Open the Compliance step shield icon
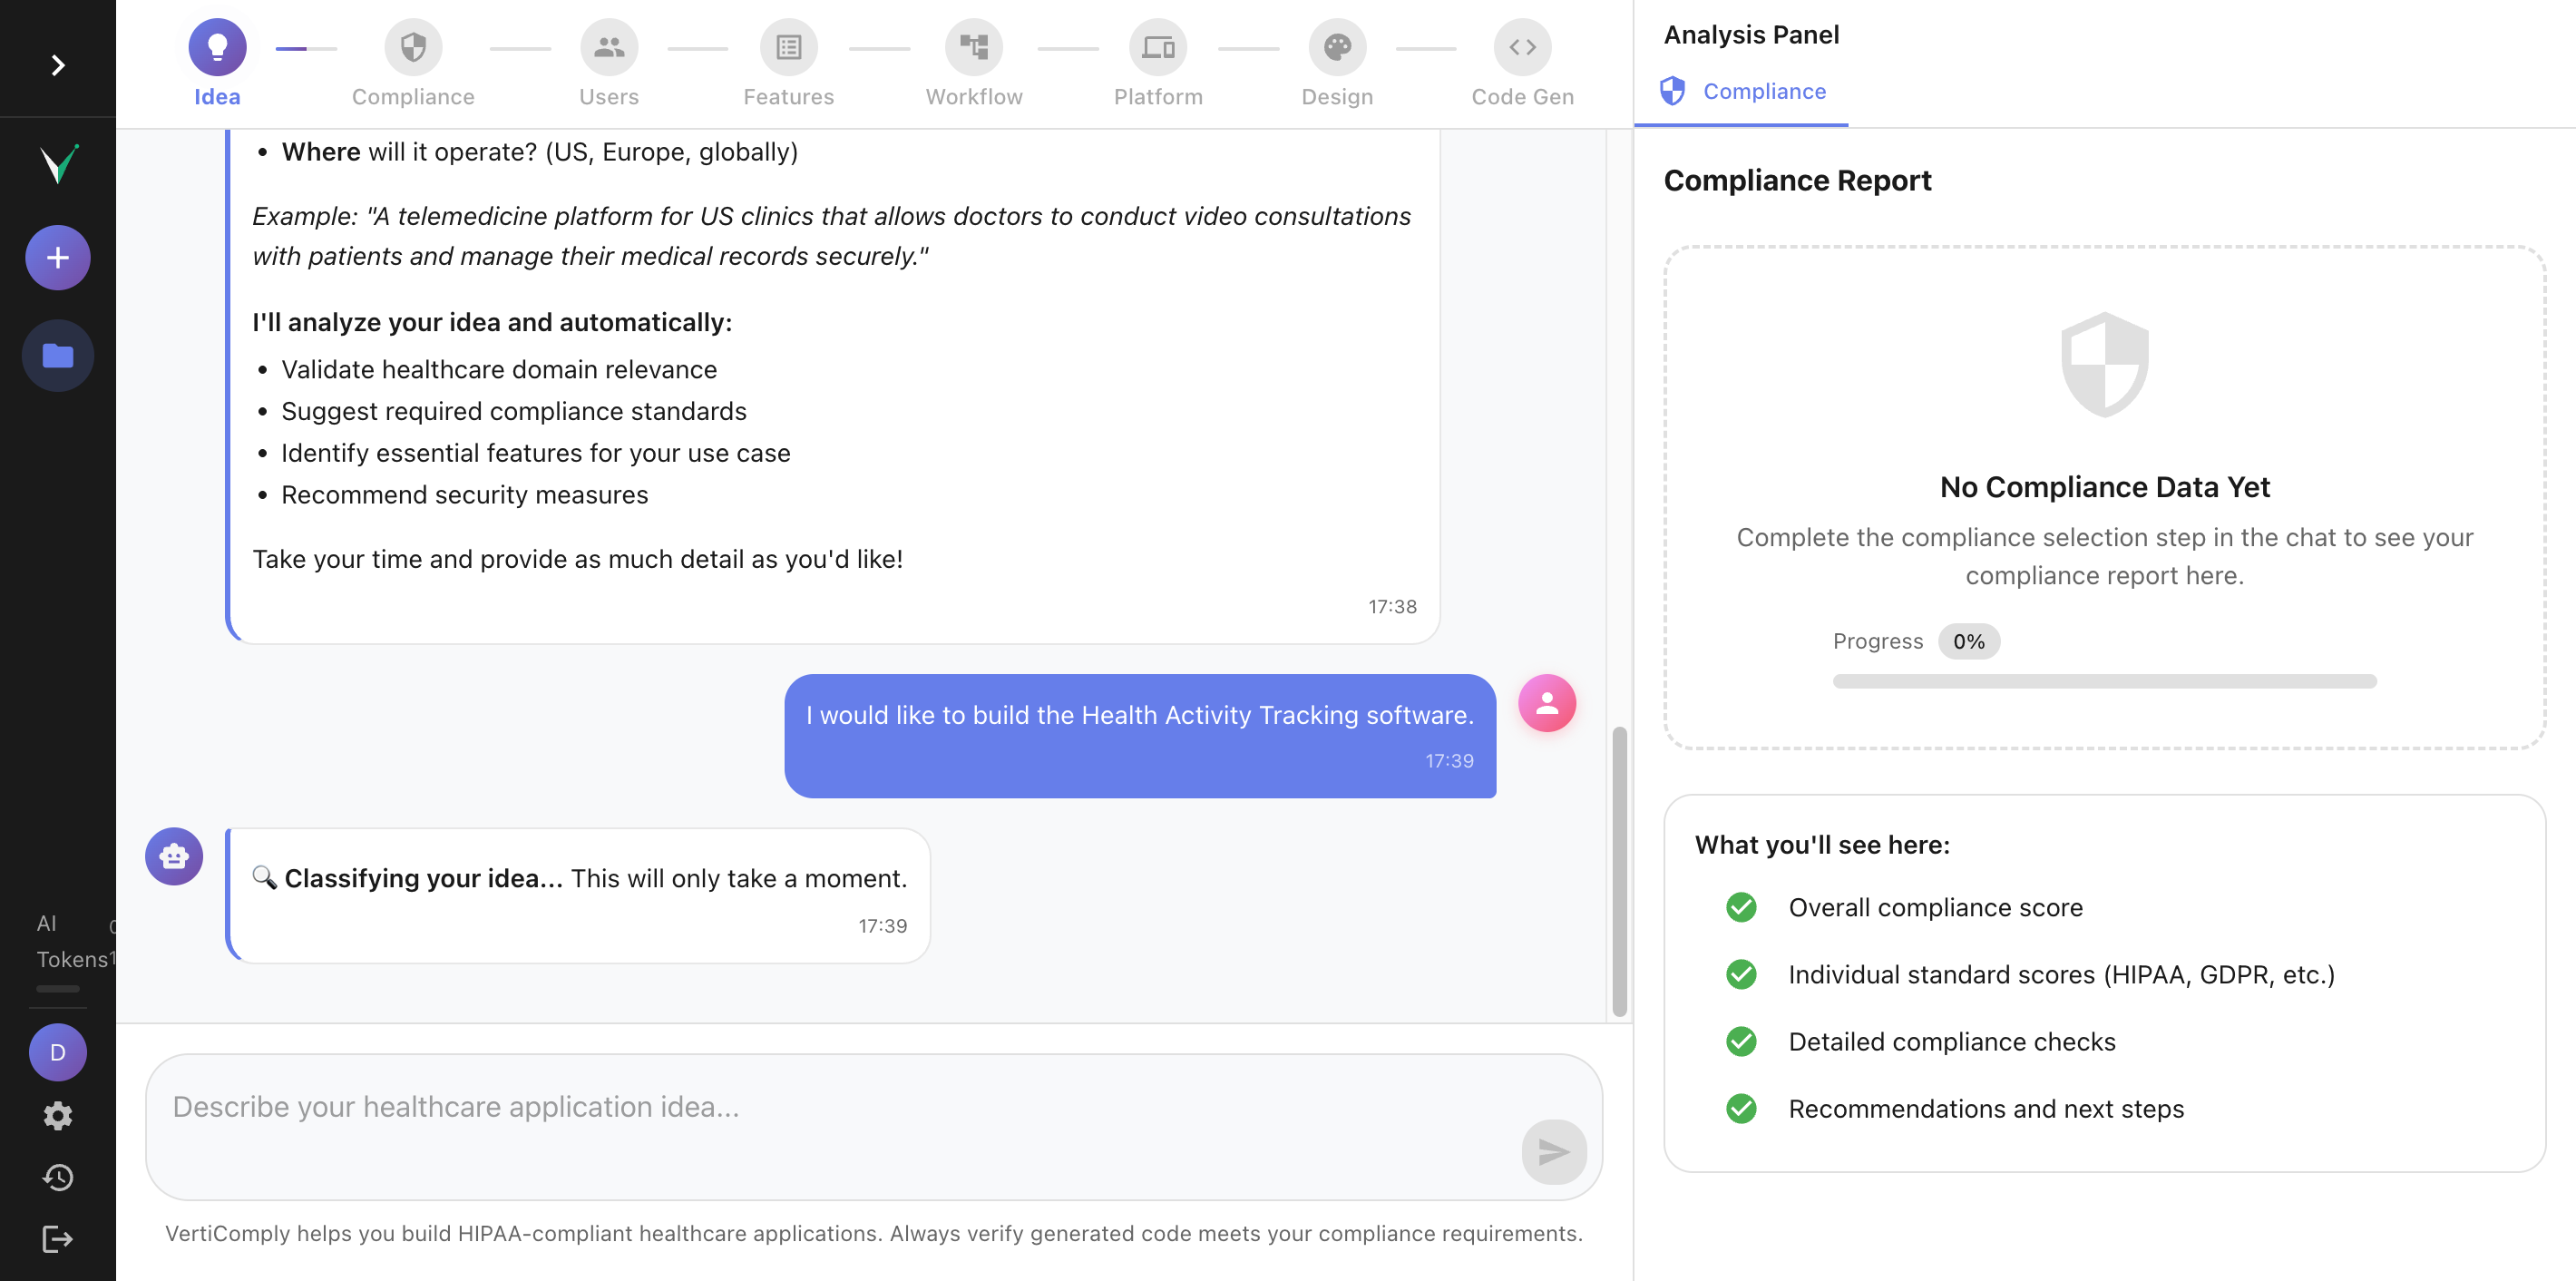Screen dimensions: 2576x1281 tap(412, 46)
